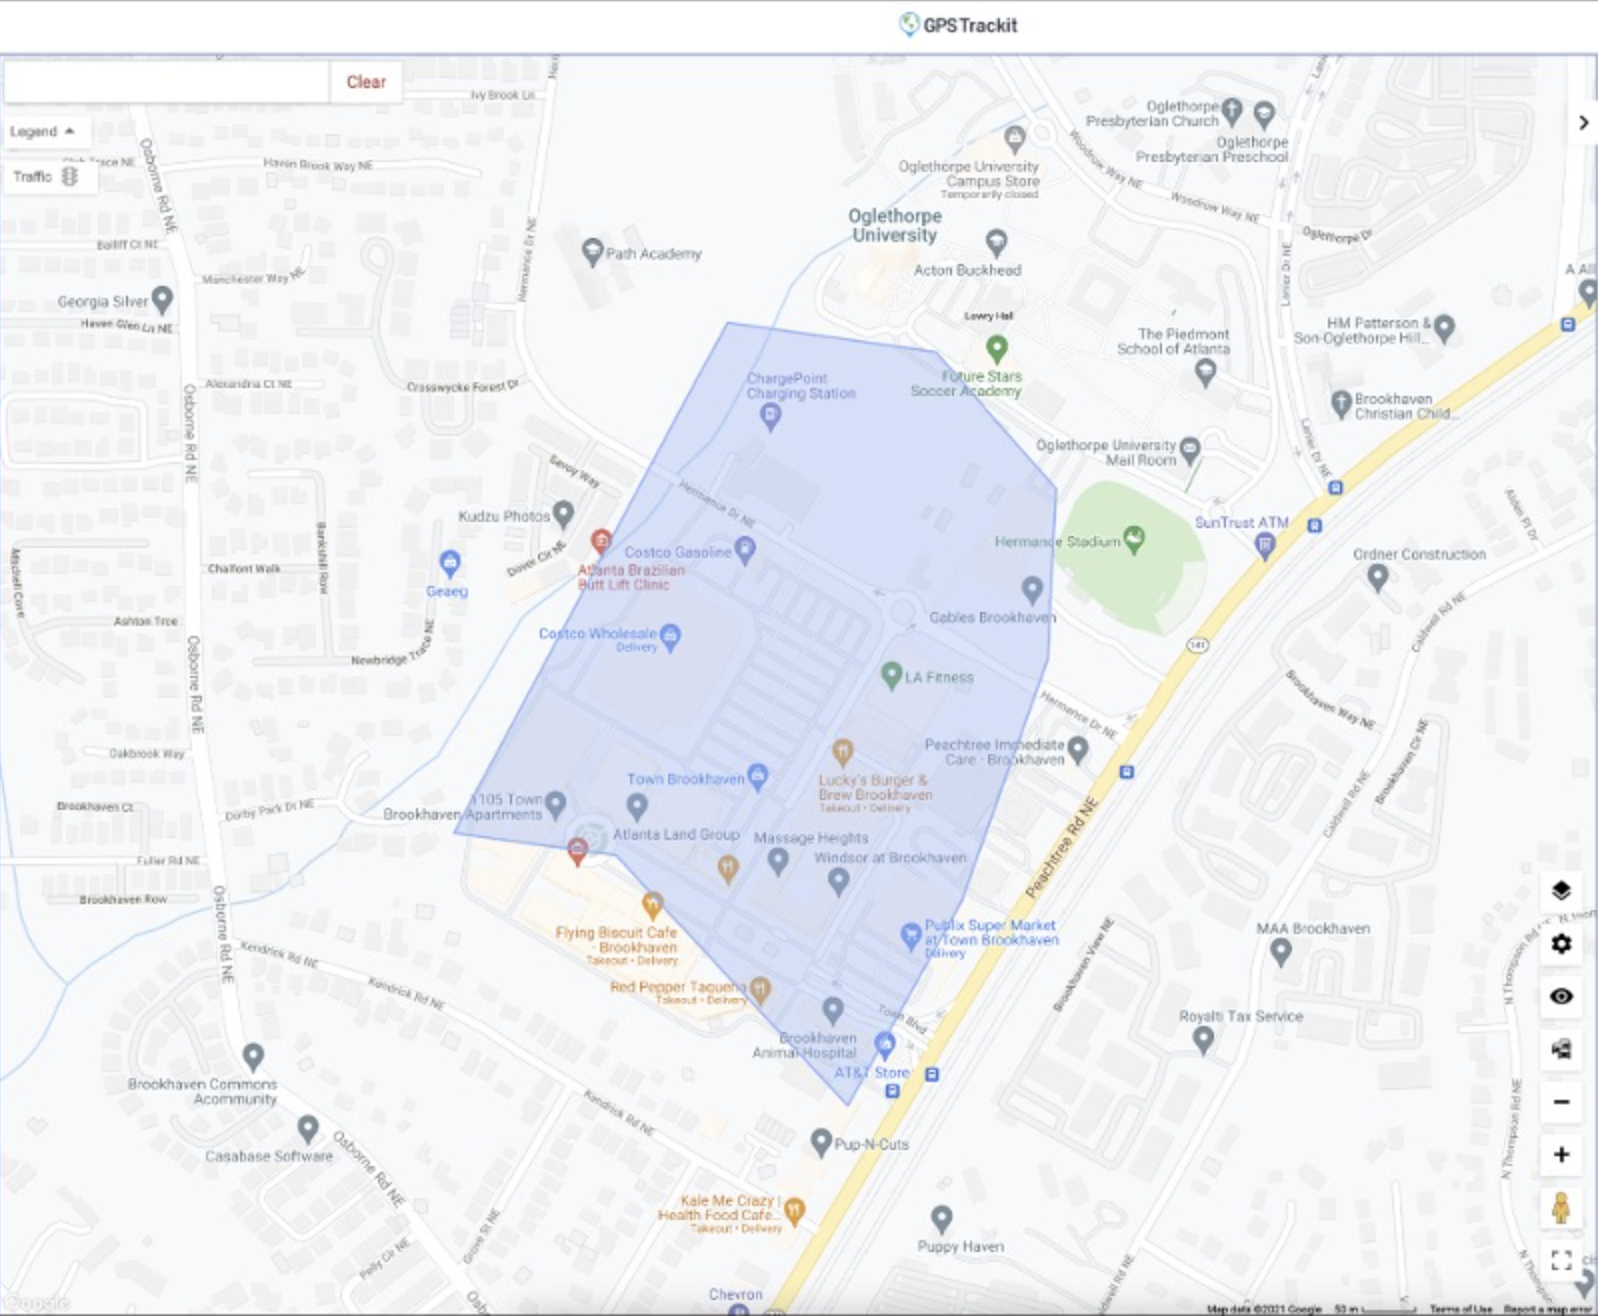The image size is (1598, 1316).
Task: Select the Path Academy pin
Action: (593, 252)
